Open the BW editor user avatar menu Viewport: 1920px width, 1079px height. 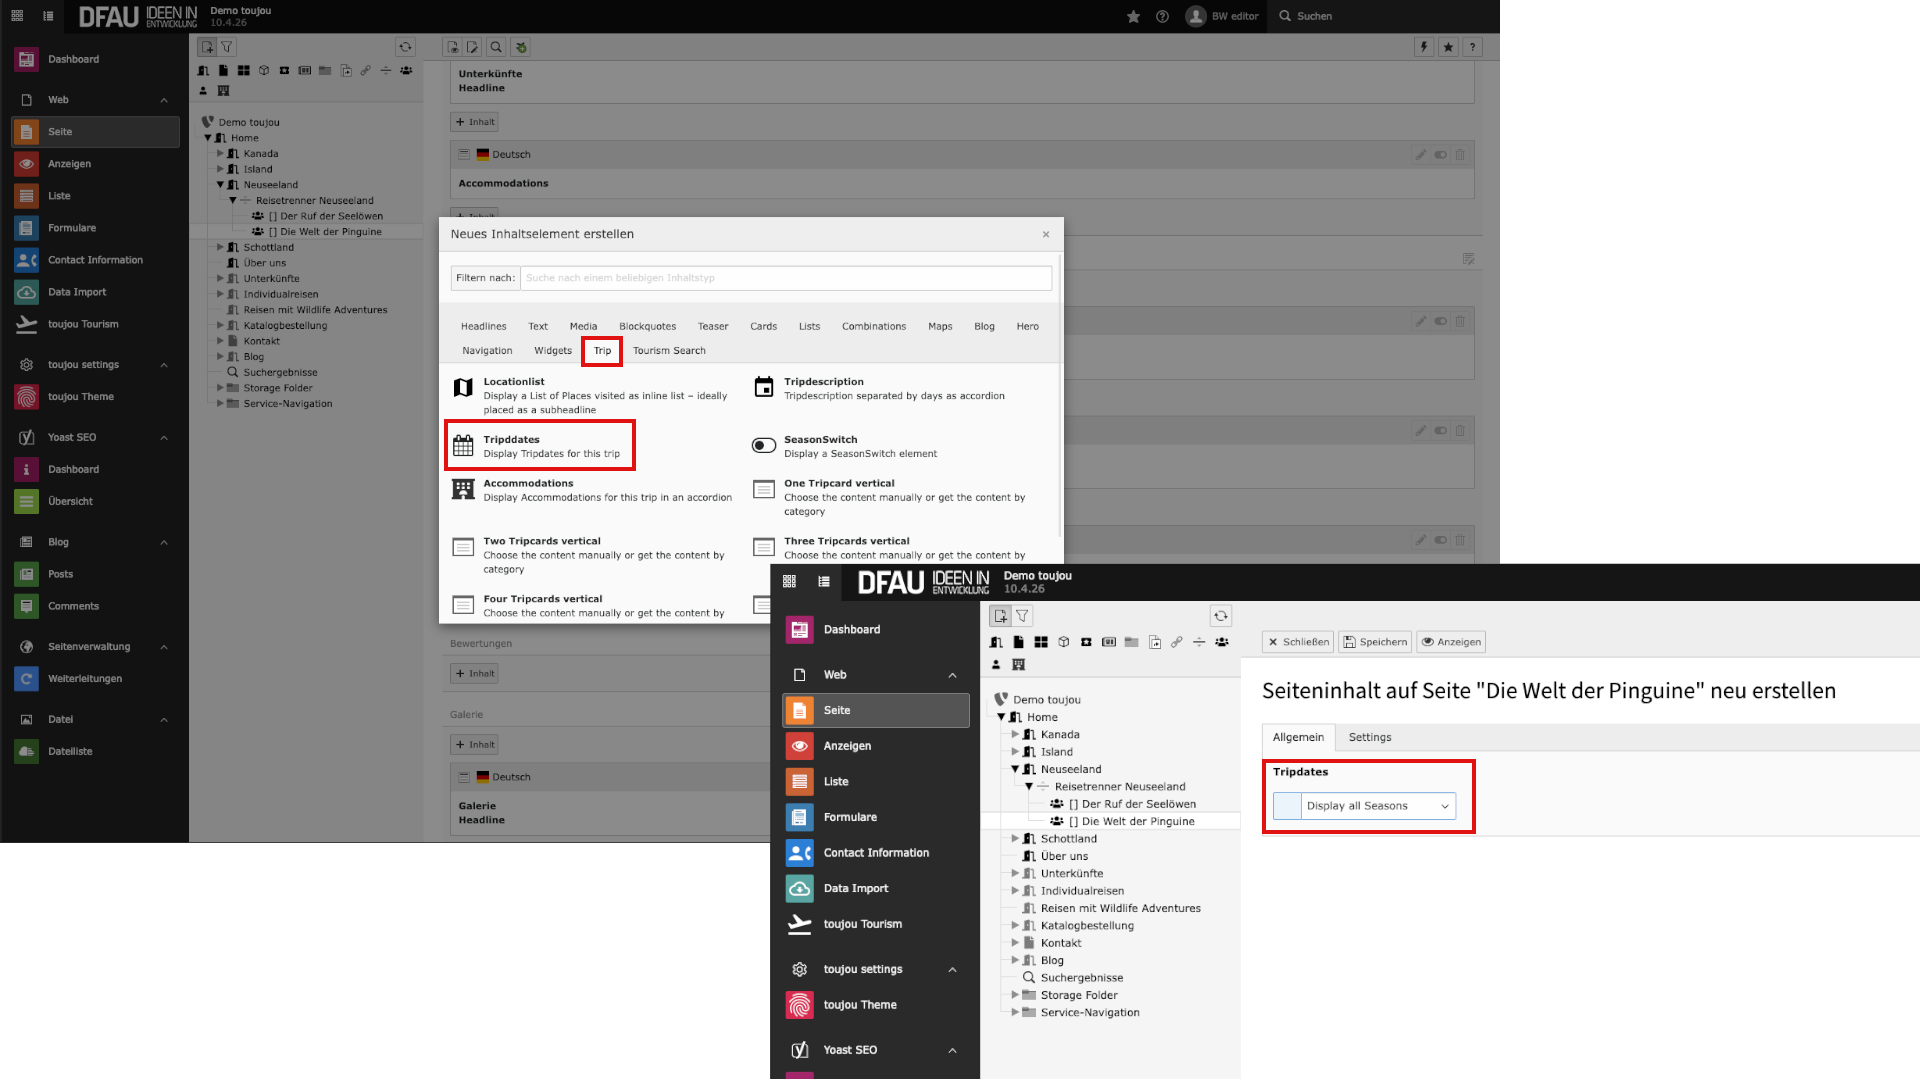(x=1196, y=16)
